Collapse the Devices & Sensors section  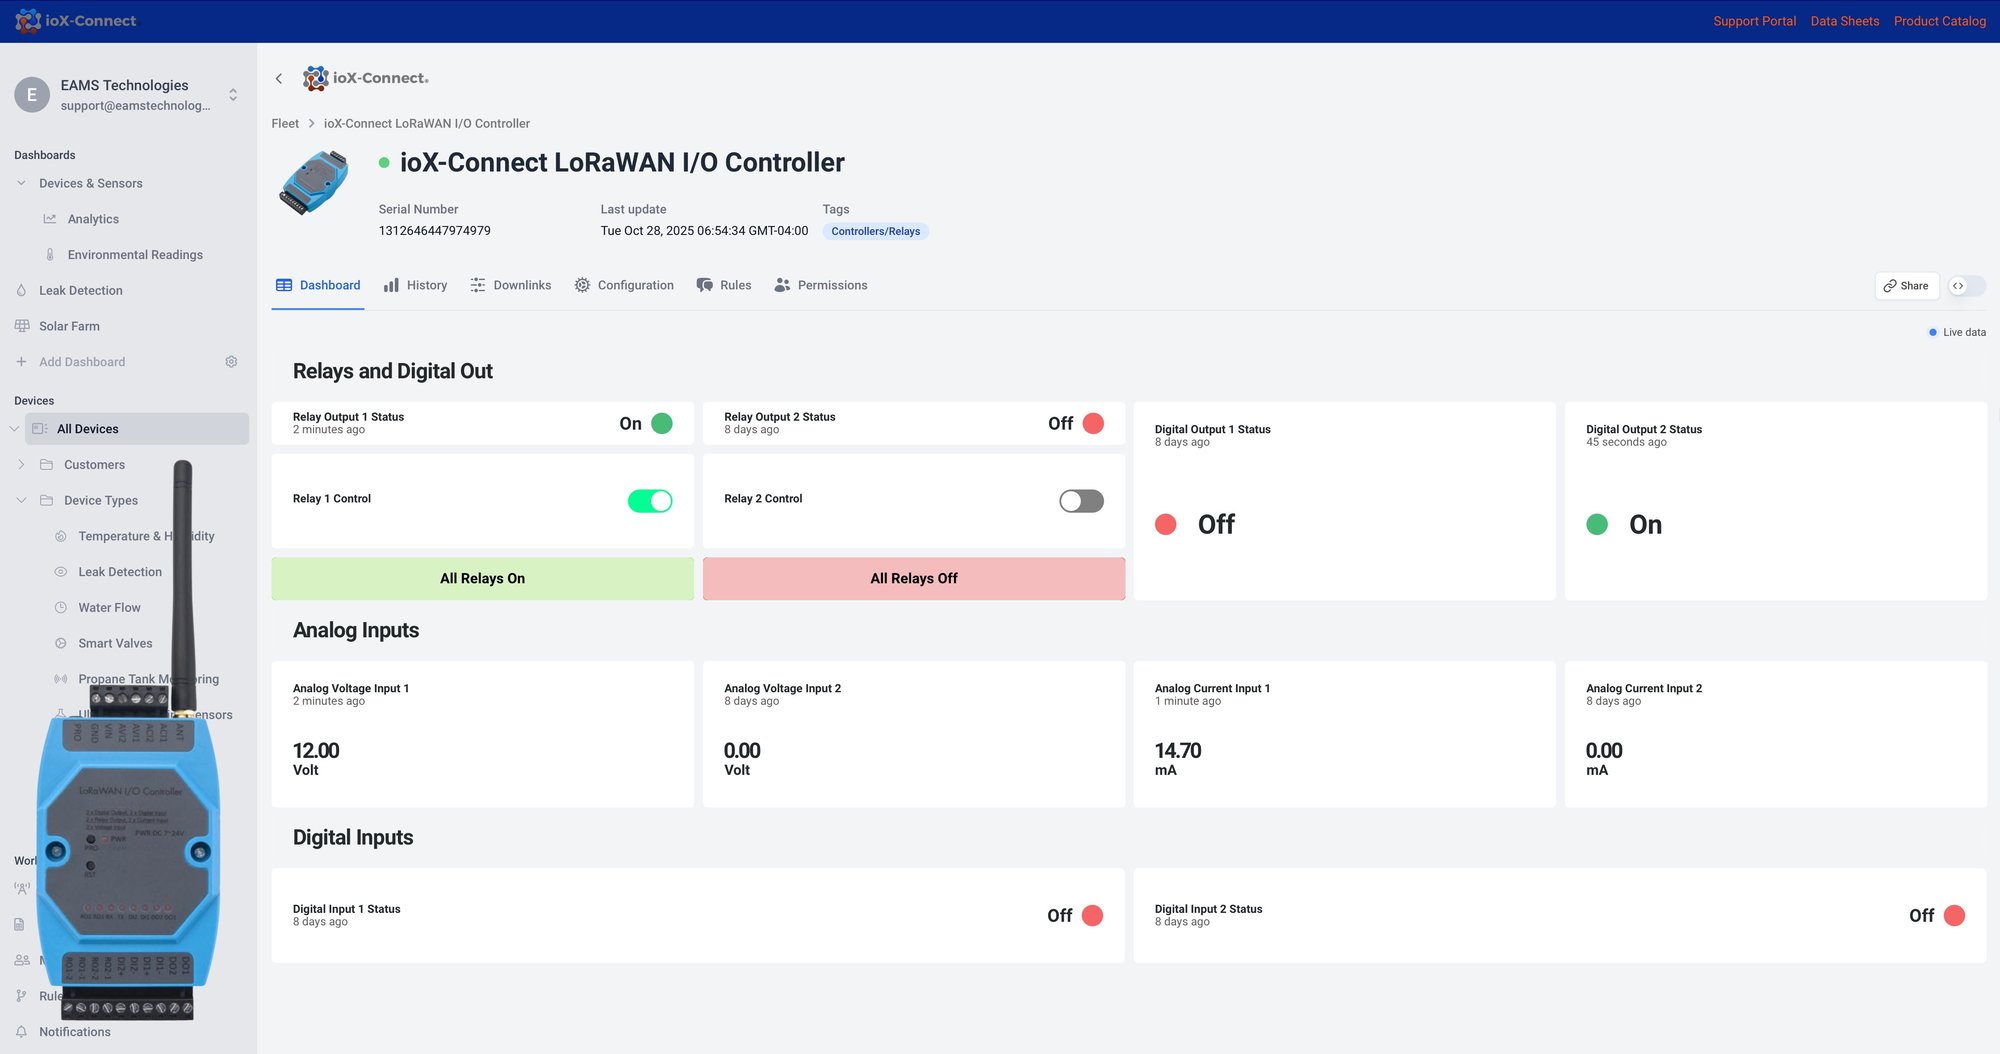20,183
